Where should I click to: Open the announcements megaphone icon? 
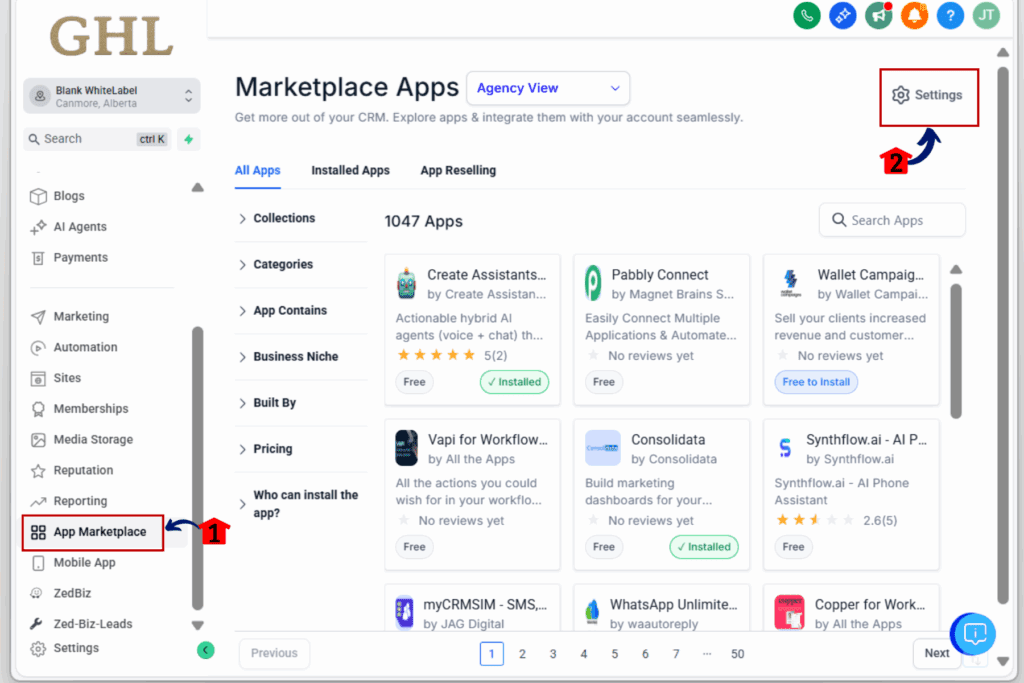pyautogui.click(x=878, y=15)
